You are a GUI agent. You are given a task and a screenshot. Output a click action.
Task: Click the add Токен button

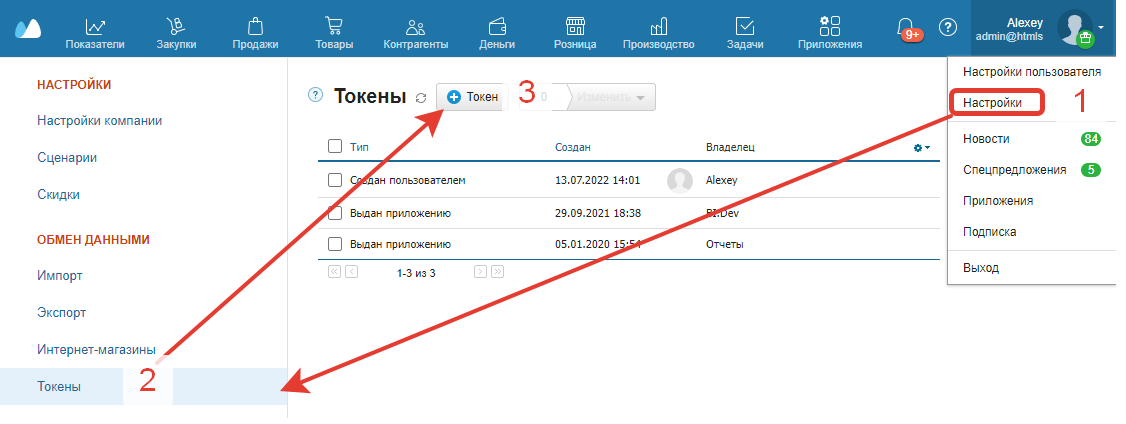(x=472, y=97)
